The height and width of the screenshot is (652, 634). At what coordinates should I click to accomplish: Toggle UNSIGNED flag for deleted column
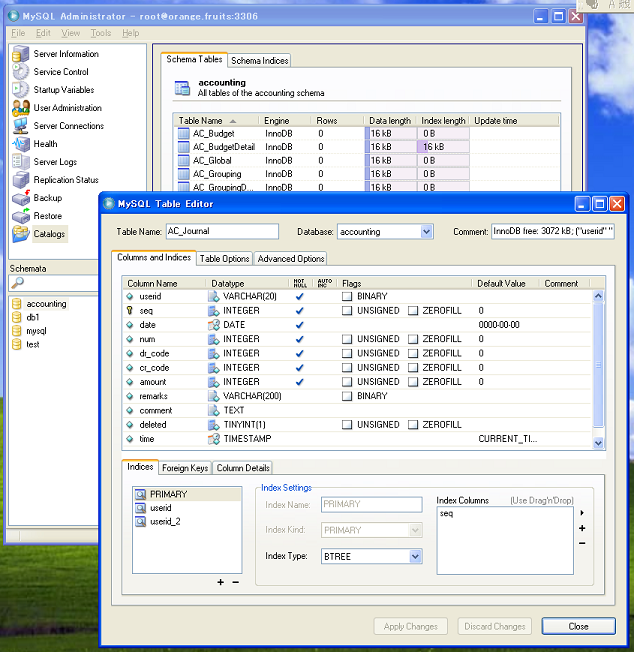tap(347, 425)
